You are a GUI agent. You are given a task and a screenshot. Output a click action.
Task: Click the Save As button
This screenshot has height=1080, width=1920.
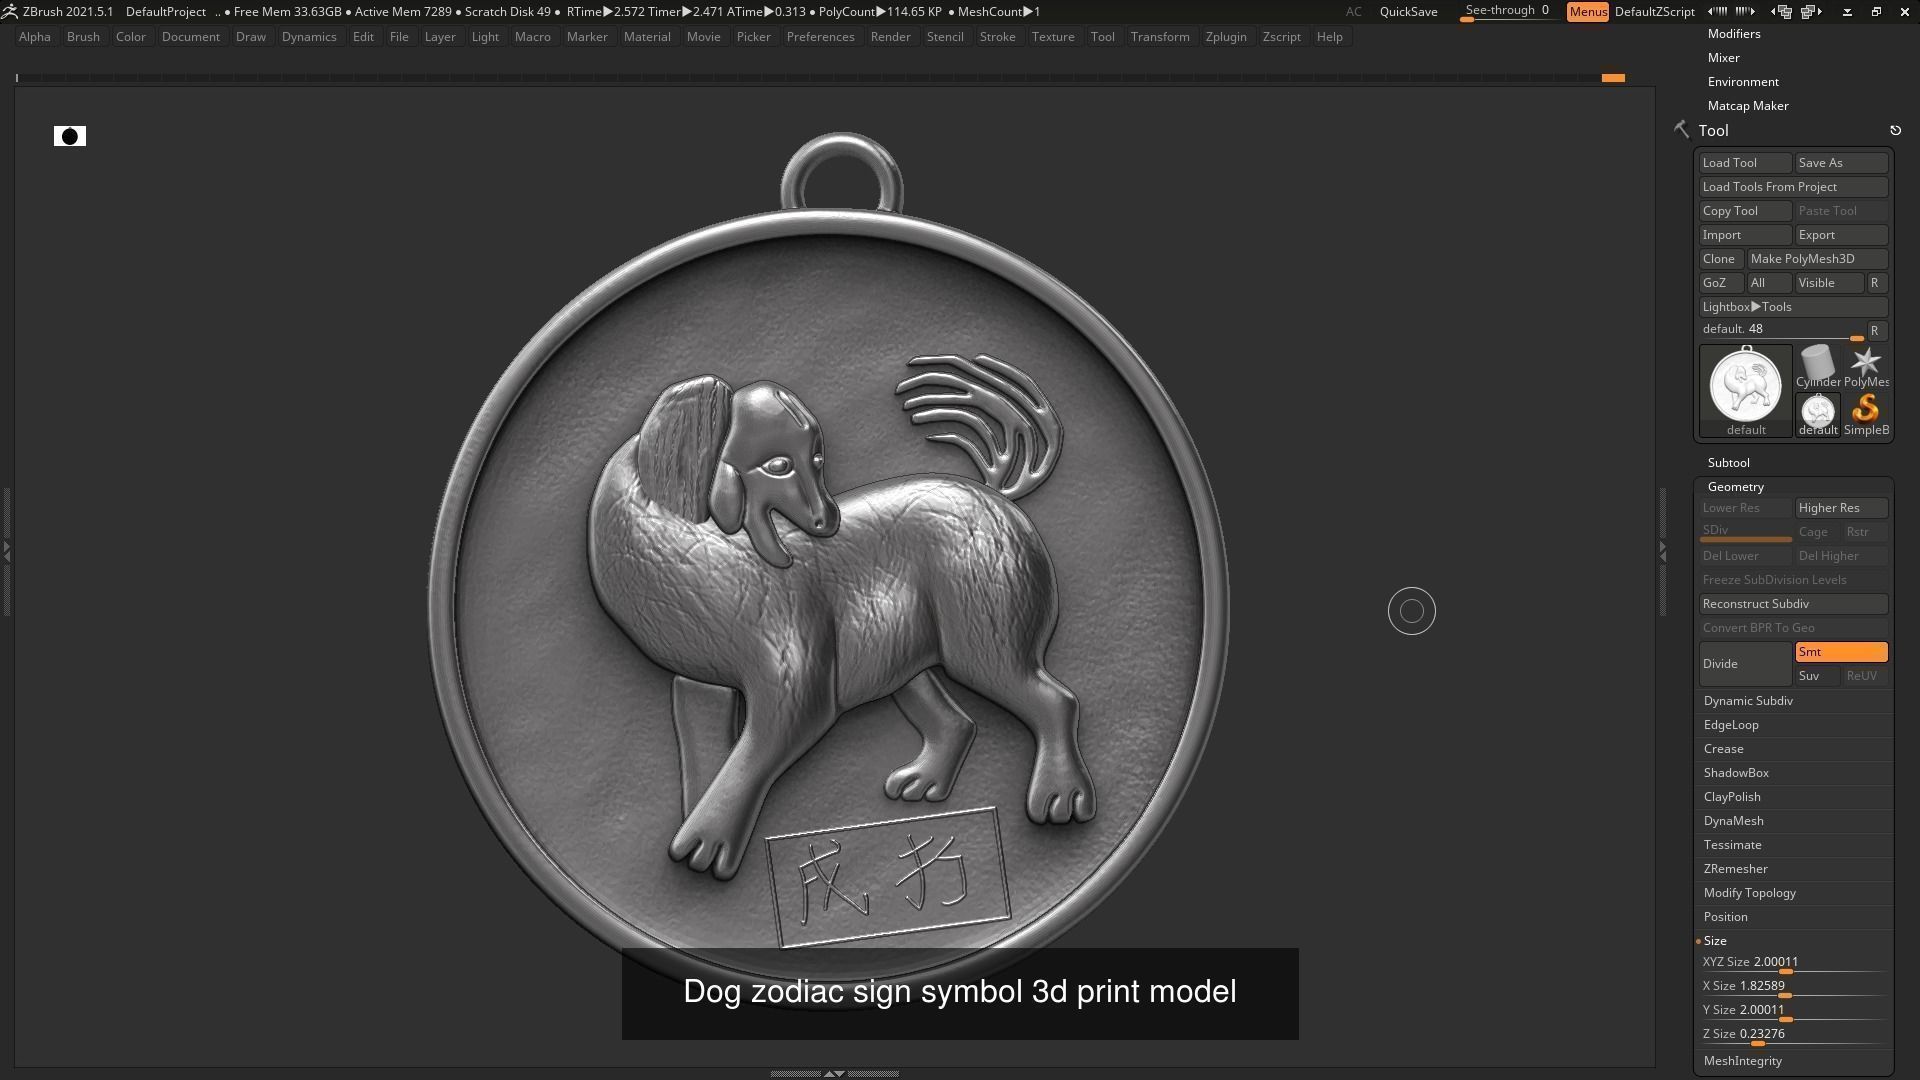pos(1841,163)
